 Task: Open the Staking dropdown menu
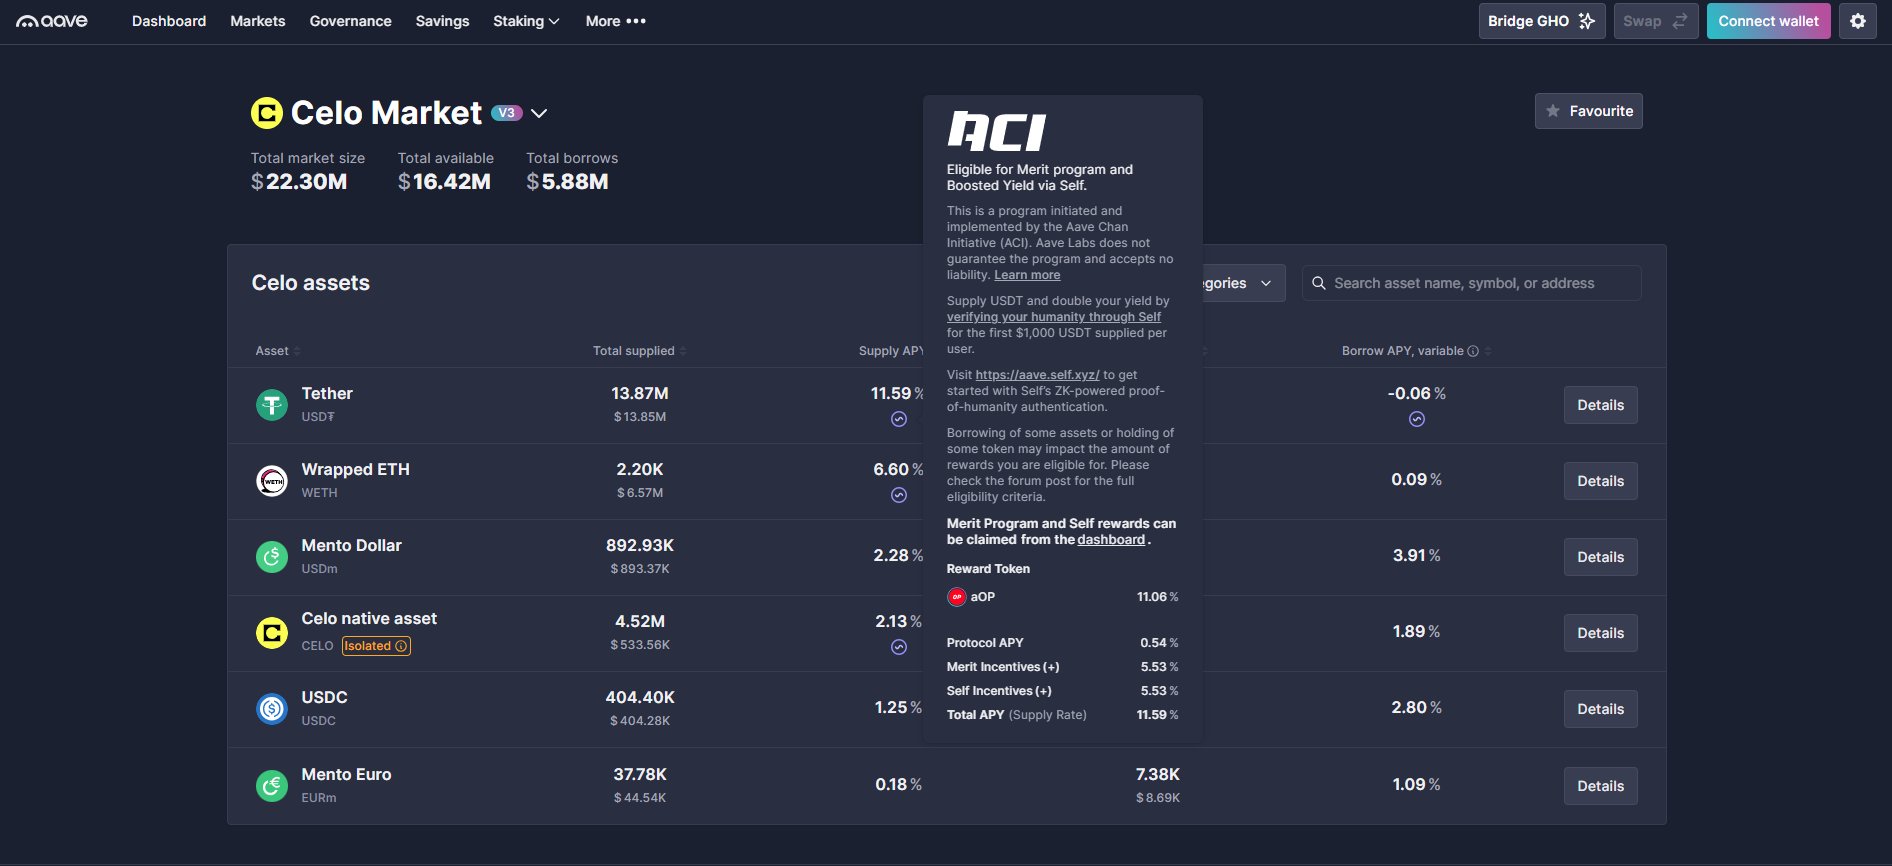526,21
